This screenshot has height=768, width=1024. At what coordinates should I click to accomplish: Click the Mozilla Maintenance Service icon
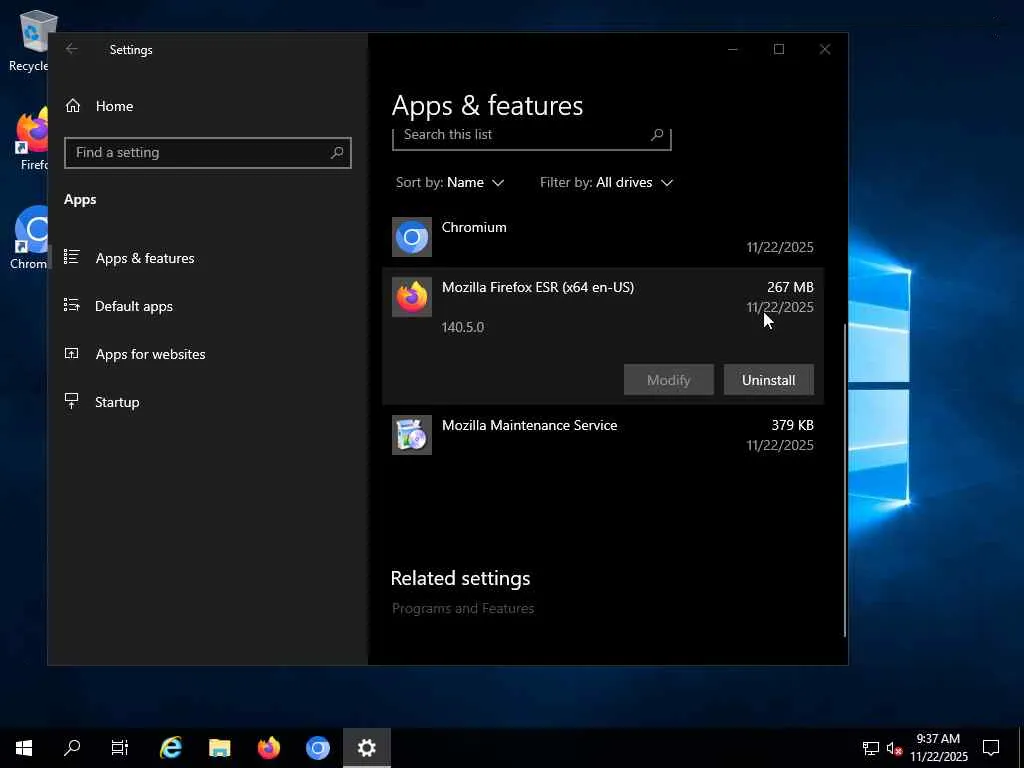tap(412, 435)
